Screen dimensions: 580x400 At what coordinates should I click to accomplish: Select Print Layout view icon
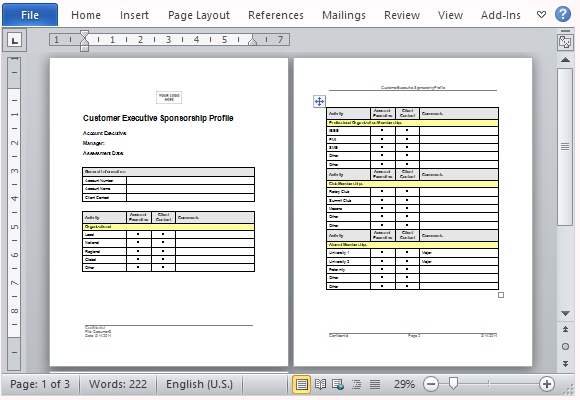click(x=301, y=384)
